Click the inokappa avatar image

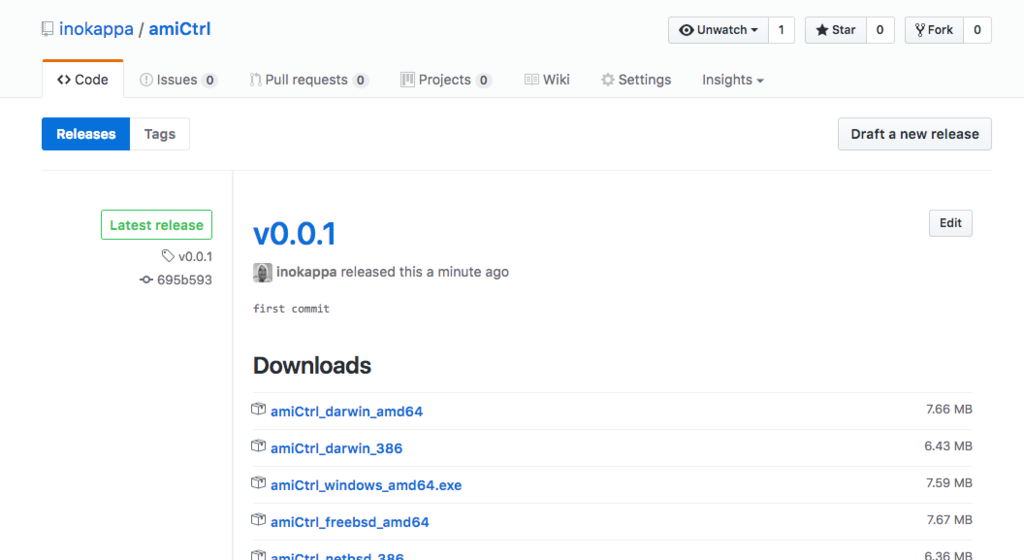(x=263, y=272)
